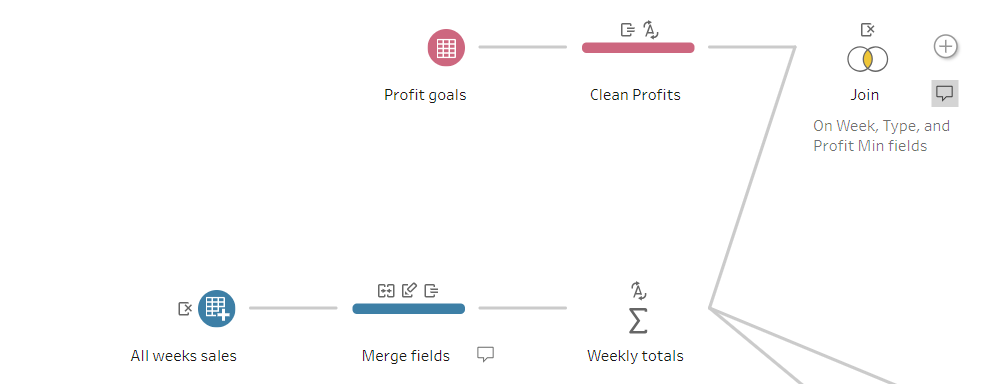996x384 pixels.
Task: Click the merge fields icon above Merge fields bar
Action: (386, 291)
